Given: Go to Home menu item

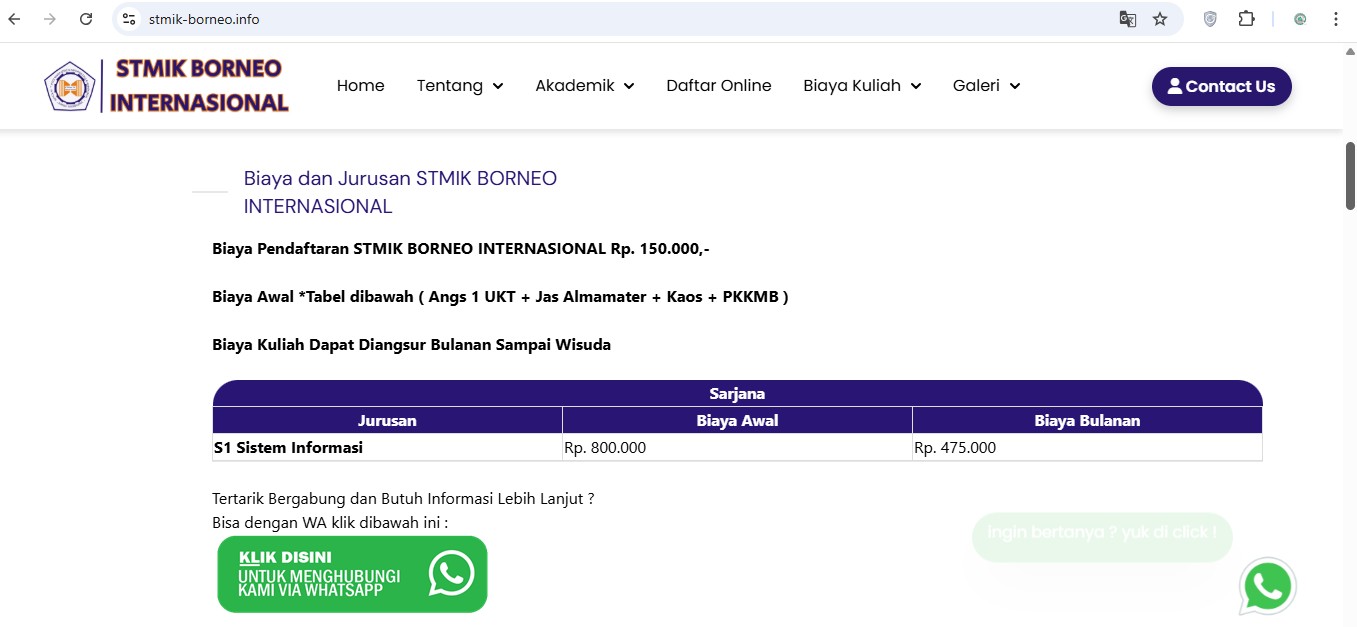Looking at the screenshot, I should [x=361, y=86].
